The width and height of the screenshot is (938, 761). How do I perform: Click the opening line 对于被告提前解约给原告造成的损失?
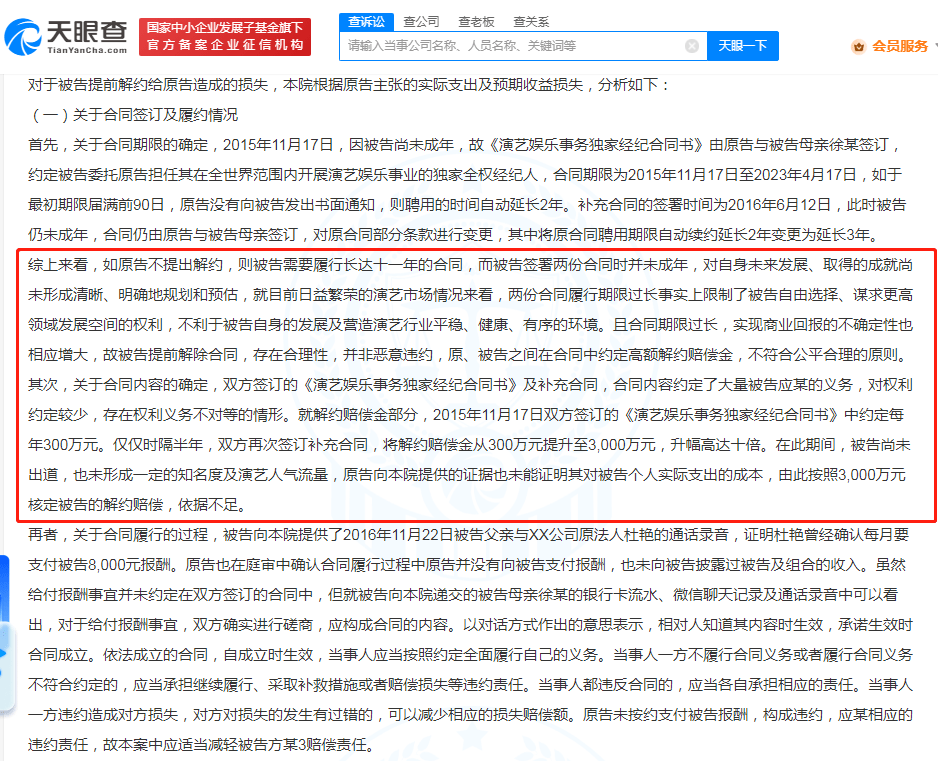click(348, 85)
